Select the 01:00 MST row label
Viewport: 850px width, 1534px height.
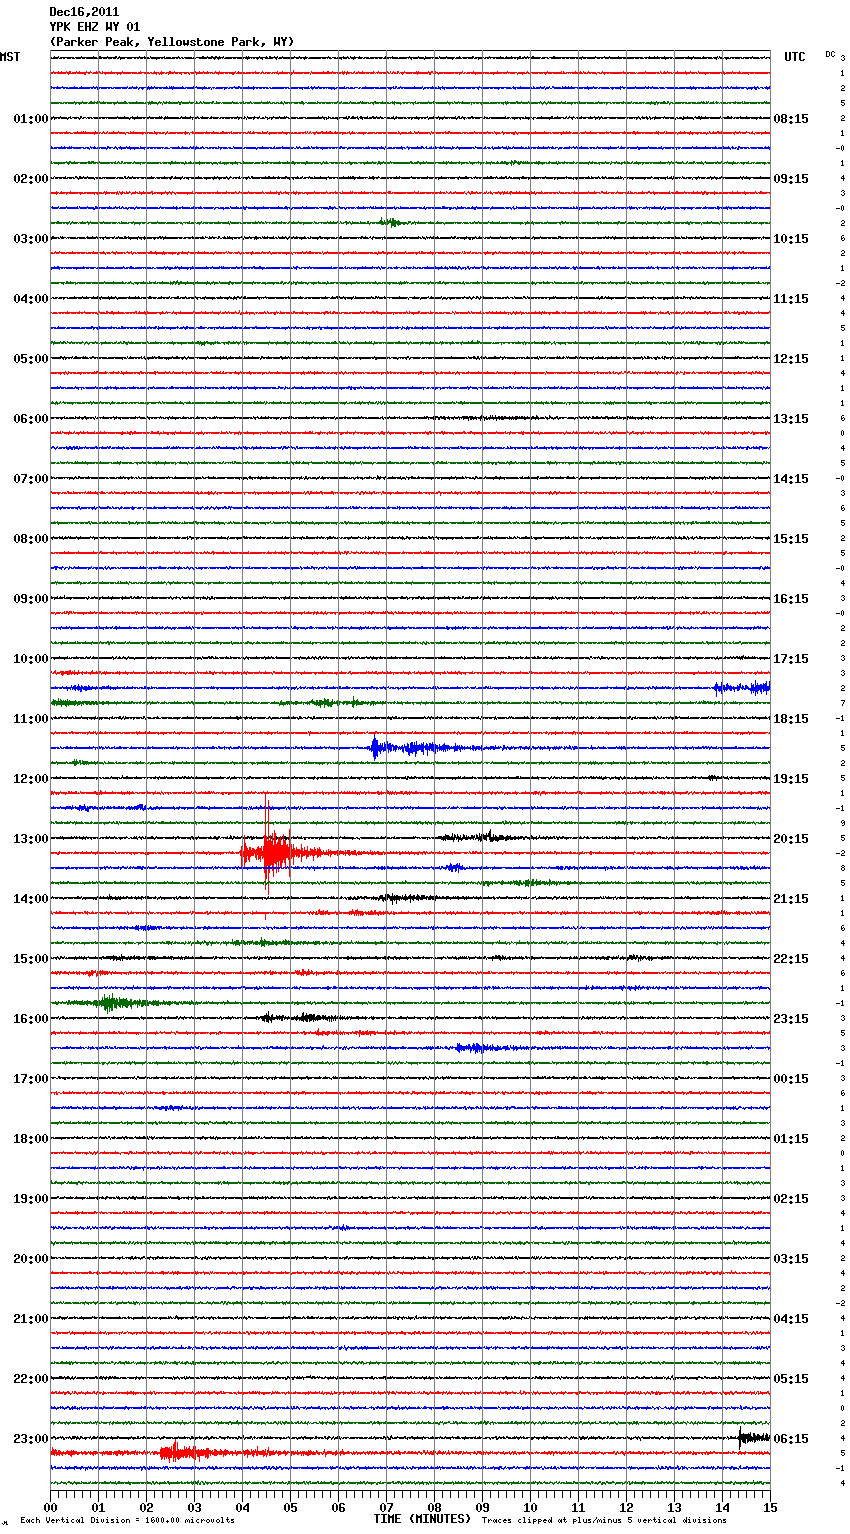click(31, 119)
